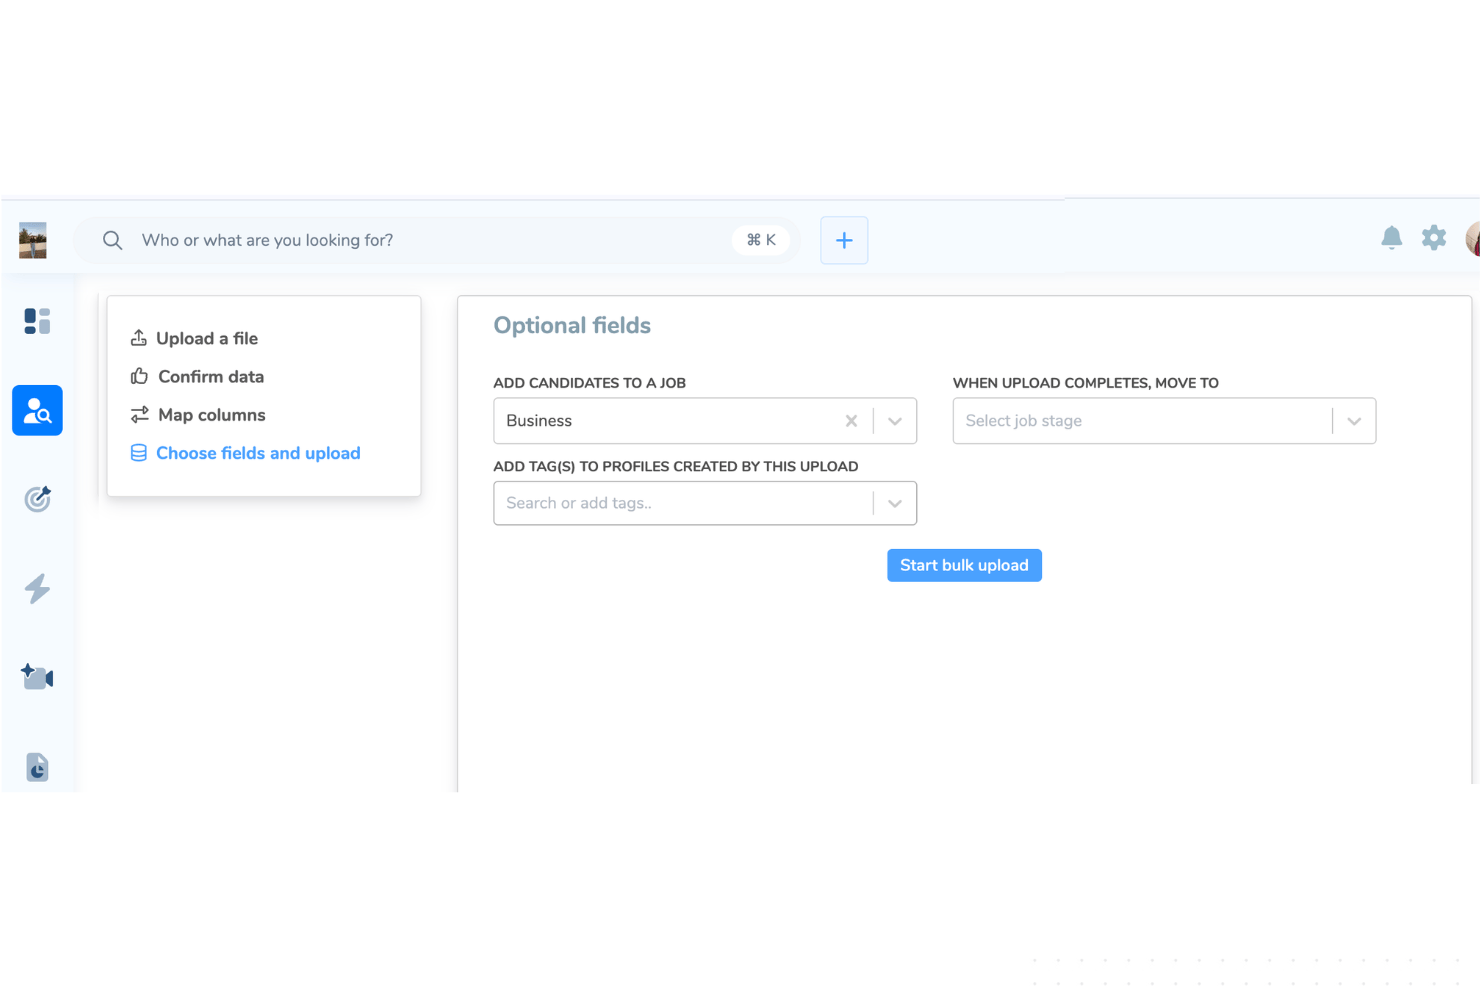Go to Confirm data step
Image resolution: width=1480 pixels, height=987 pixels.
(211, 376)
